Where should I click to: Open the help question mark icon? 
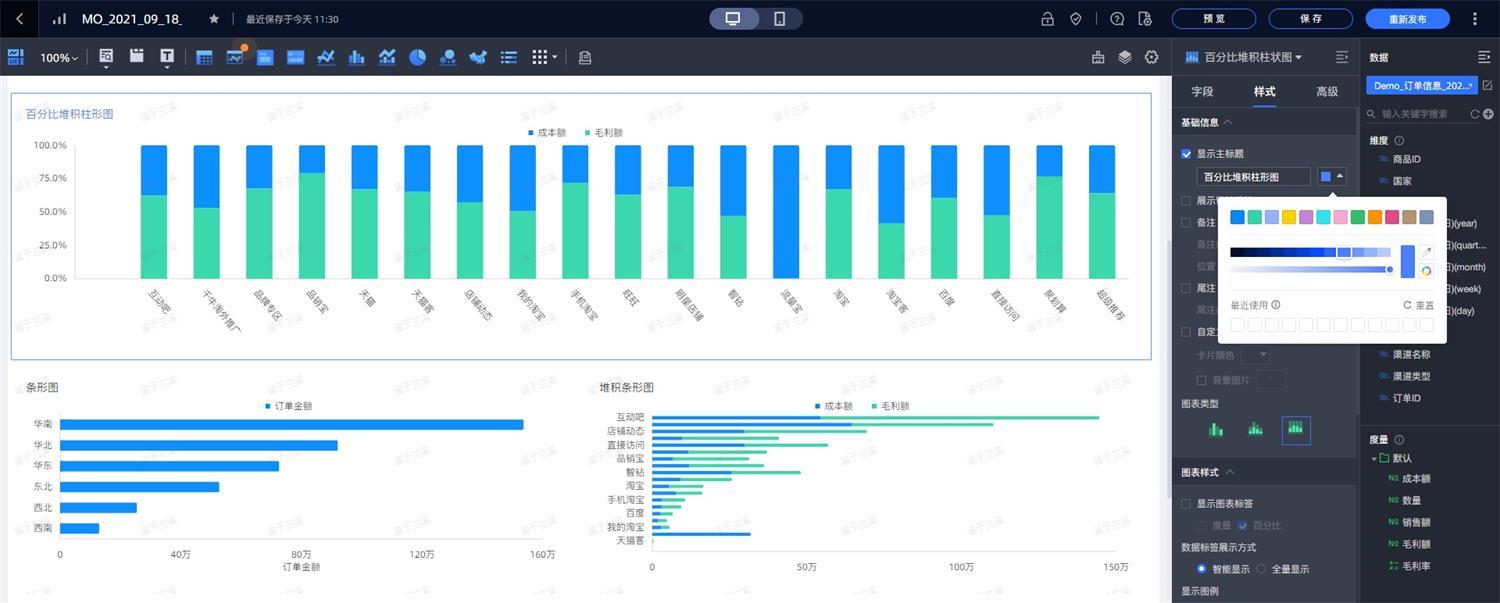[1117, 19]
